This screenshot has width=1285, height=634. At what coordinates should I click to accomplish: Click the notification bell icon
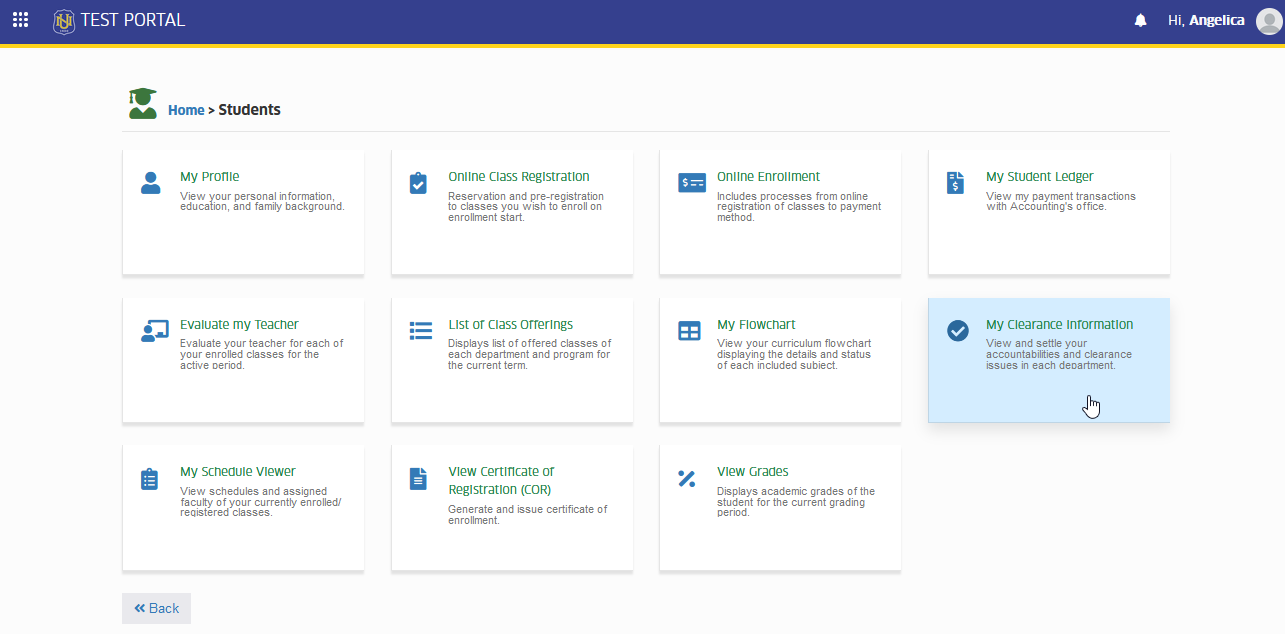pos(1140,21)
